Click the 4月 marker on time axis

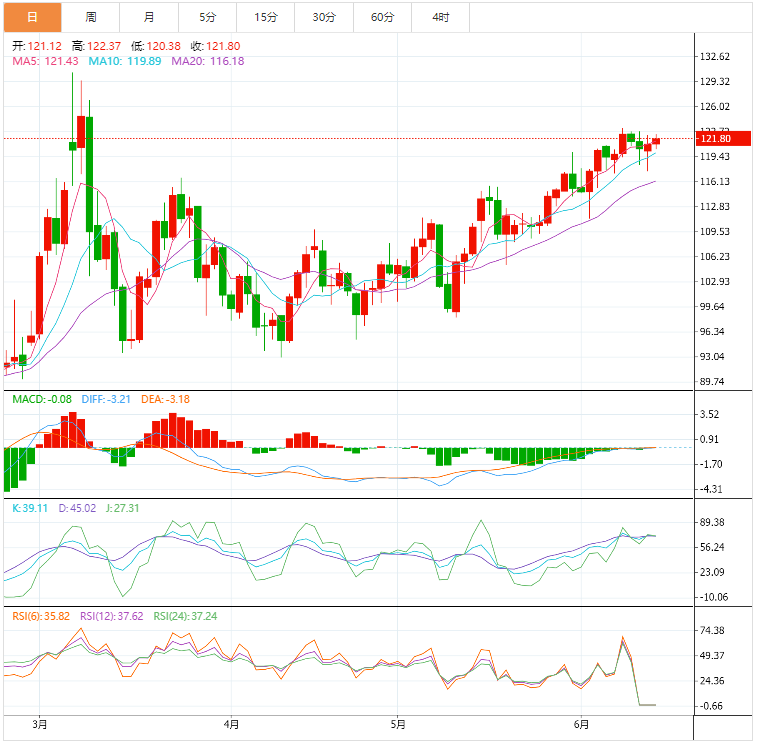pos(232,724)
